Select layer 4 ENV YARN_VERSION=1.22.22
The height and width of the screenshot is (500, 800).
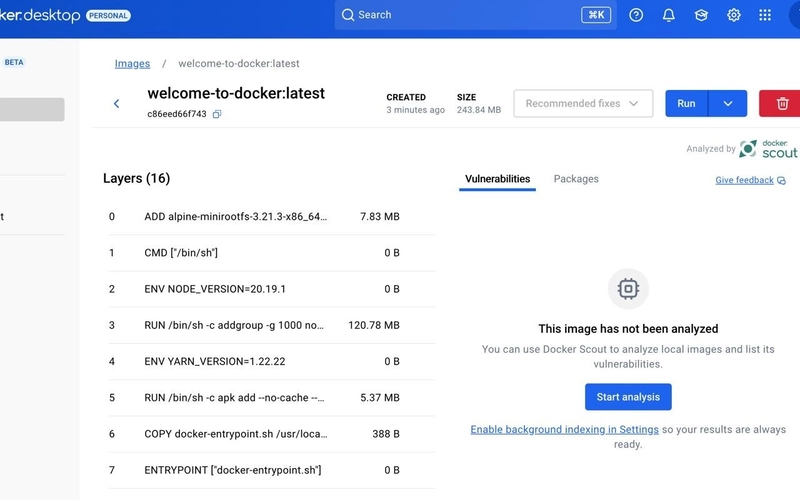[271, 362]
